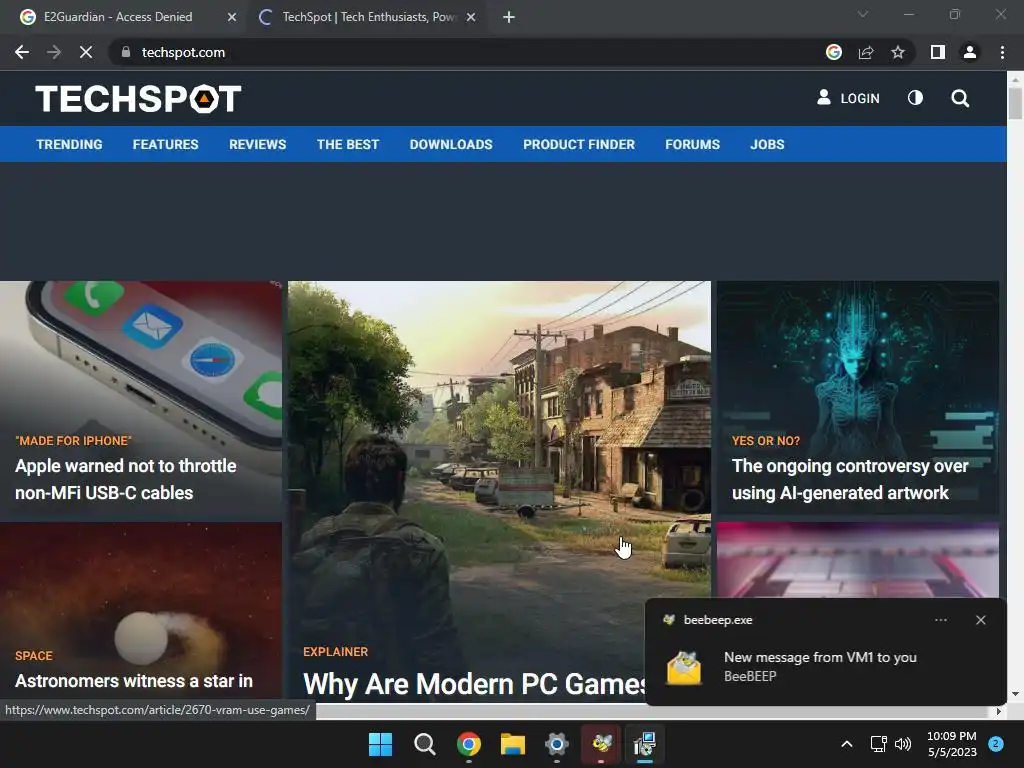Show hidden system tray icons chevron
Screen dimensions: 1024x768
[x=846, y=744]
